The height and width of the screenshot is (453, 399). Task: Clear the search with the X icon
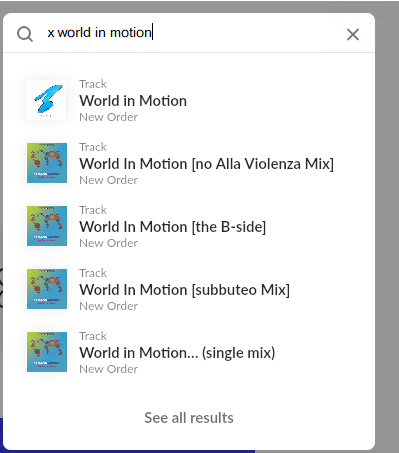tap(353, 34)
